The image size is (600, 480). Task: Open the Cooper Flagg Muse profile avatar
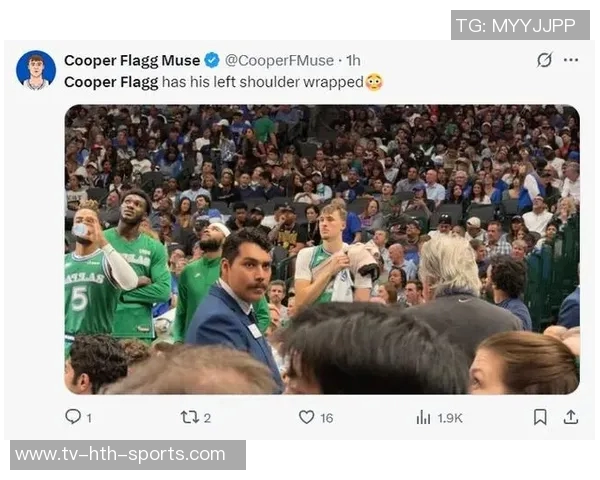(x=36, y=70)
